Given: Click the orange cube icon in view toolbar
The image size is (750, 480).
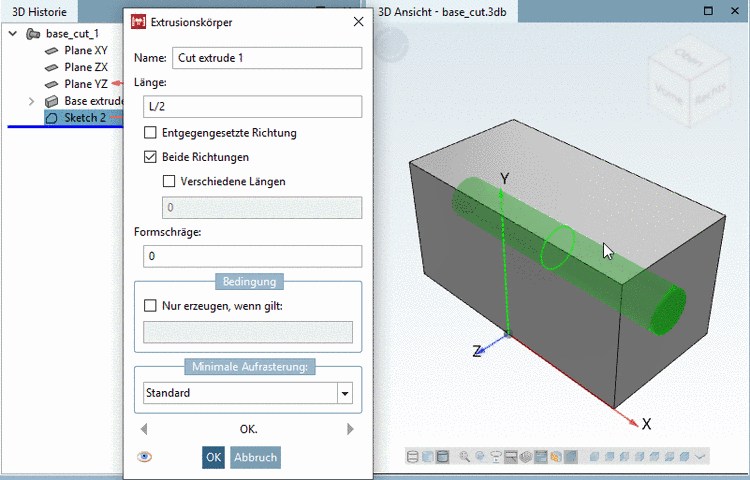Looking at the screenshot, I should (x=555, y=457).
